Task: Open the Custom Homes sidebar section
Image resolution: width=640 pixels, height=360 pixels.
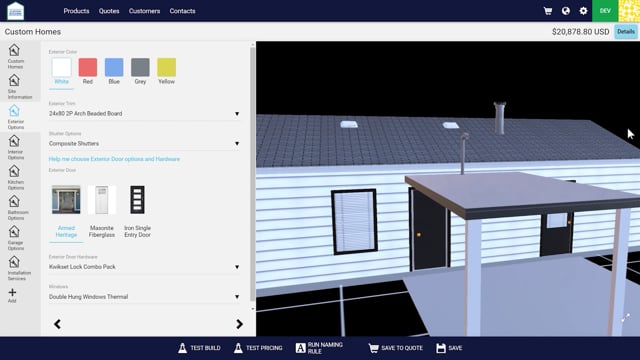Action: 16,56
